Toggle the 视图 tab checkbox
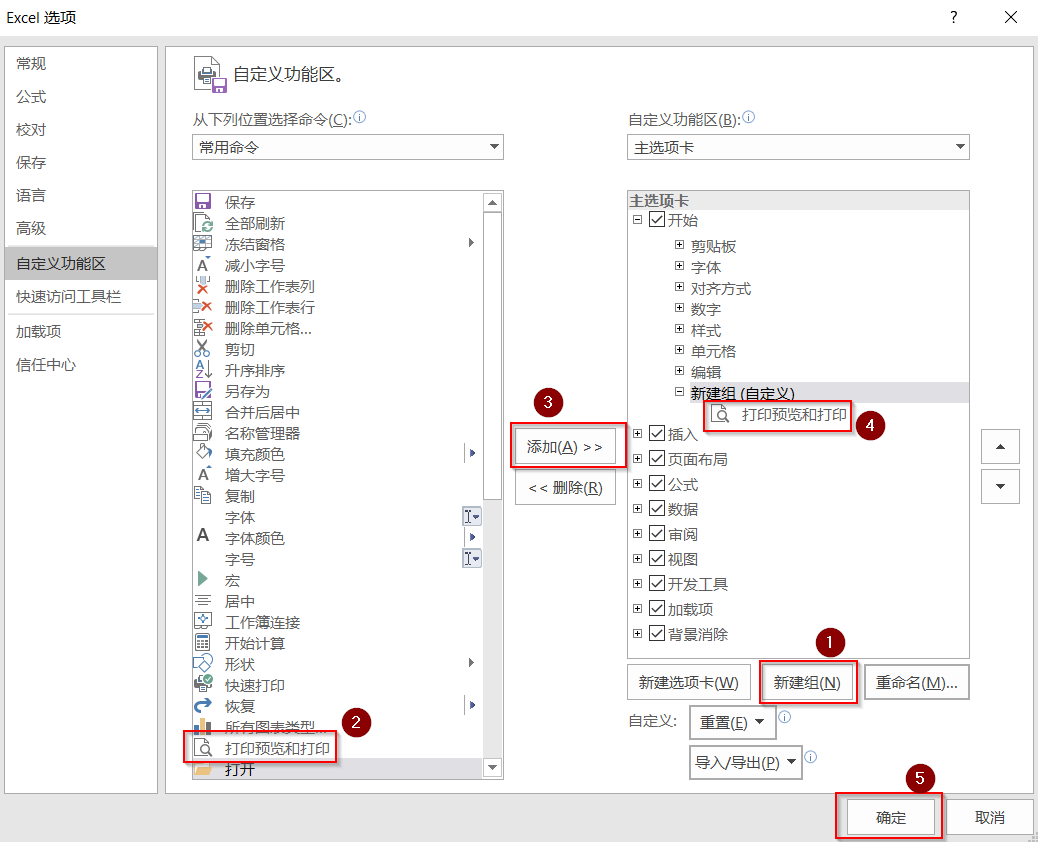 coord(657,559)
